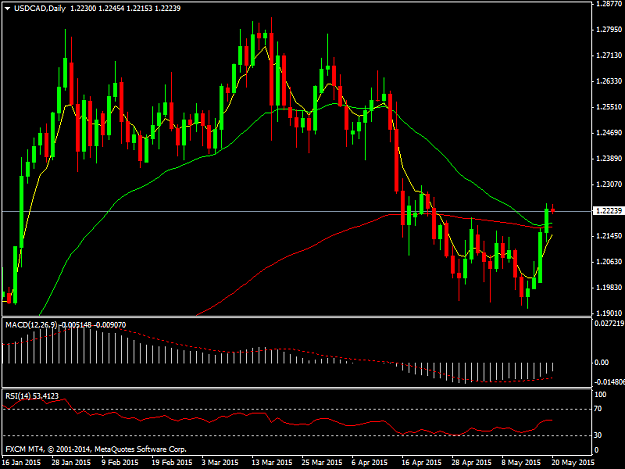Click the RSI 70 level label
Image resolution: width=625 pixels, height=469 pixels.
[x=598, y=409]
